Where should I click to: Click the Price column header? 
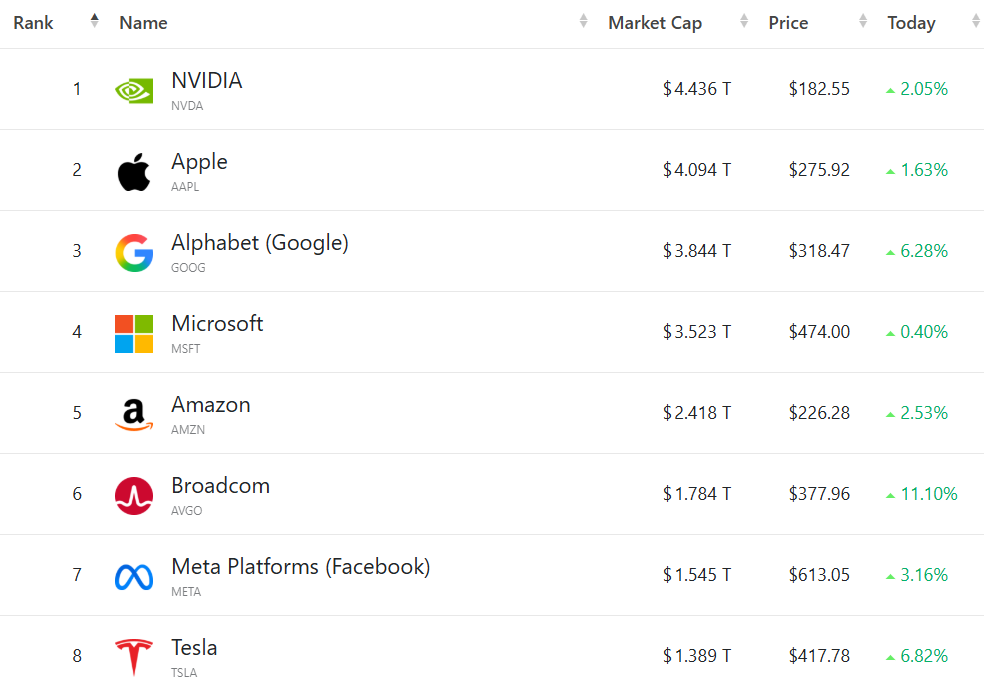pyautogui.click(x=788, y=23)
